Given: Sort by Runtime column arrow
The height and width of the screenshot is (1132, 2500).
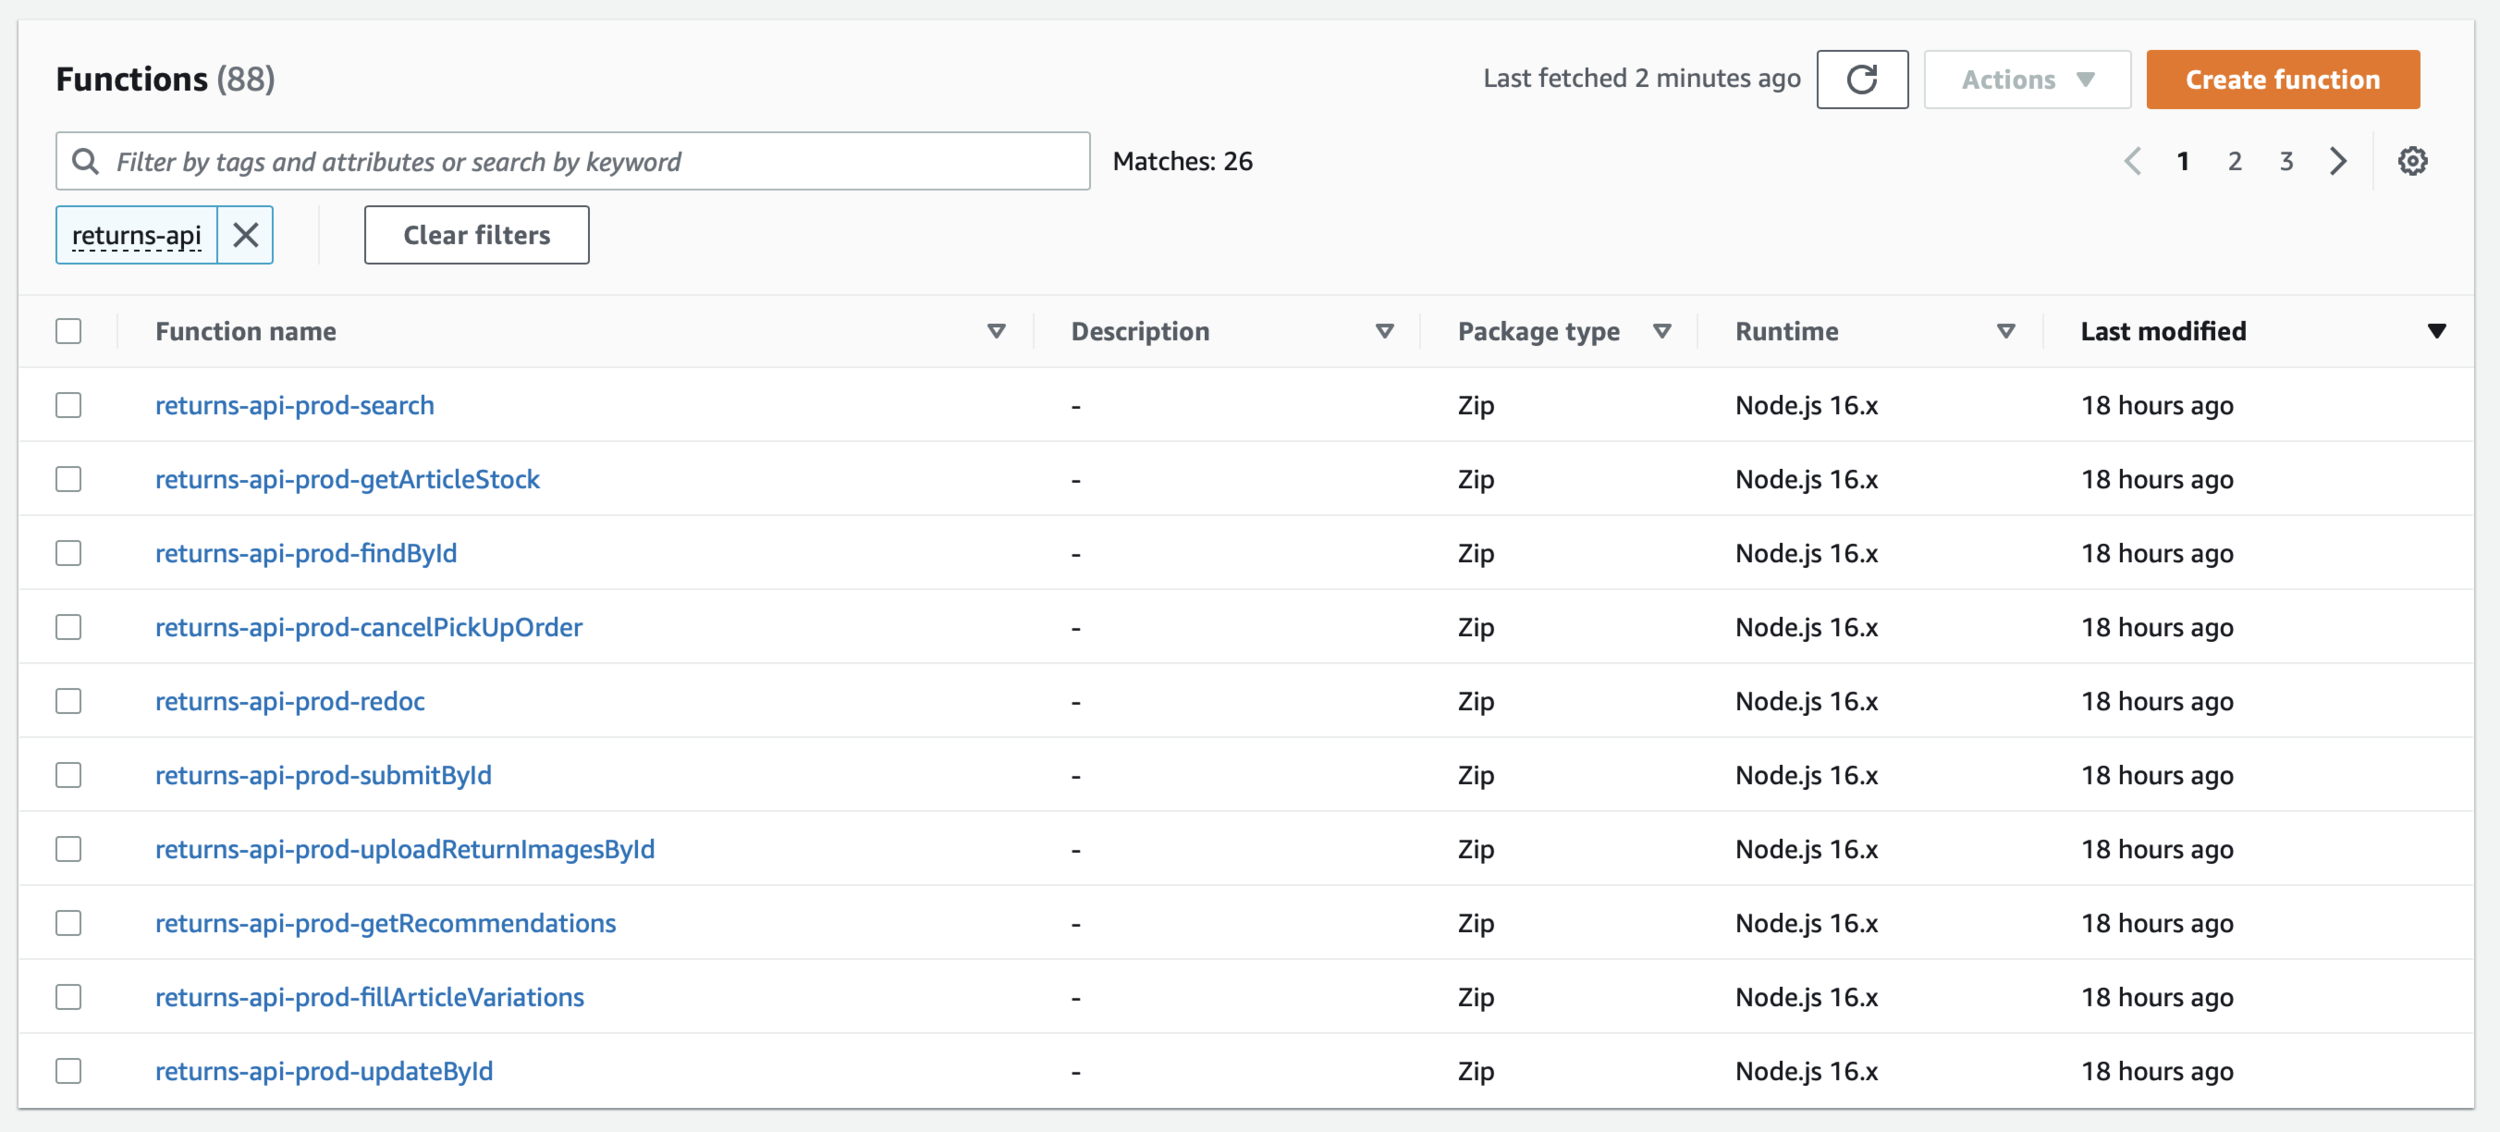Looking at the screenshot, I should pos(2005,331).
